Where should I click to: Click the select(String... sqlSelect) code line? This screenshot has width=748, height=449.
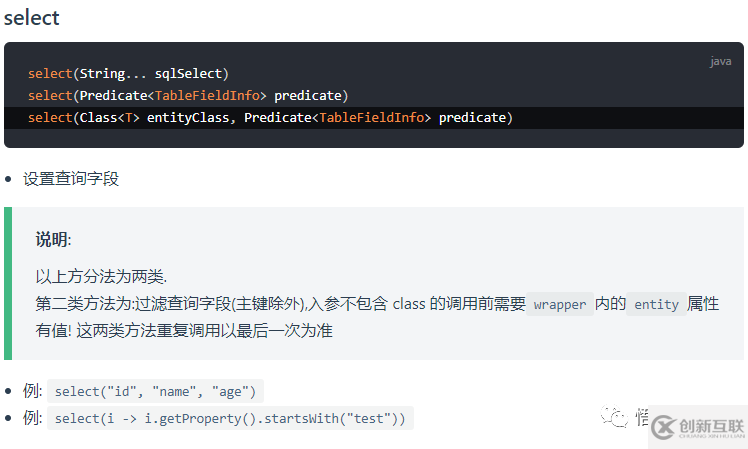click(x=128, y=73)
